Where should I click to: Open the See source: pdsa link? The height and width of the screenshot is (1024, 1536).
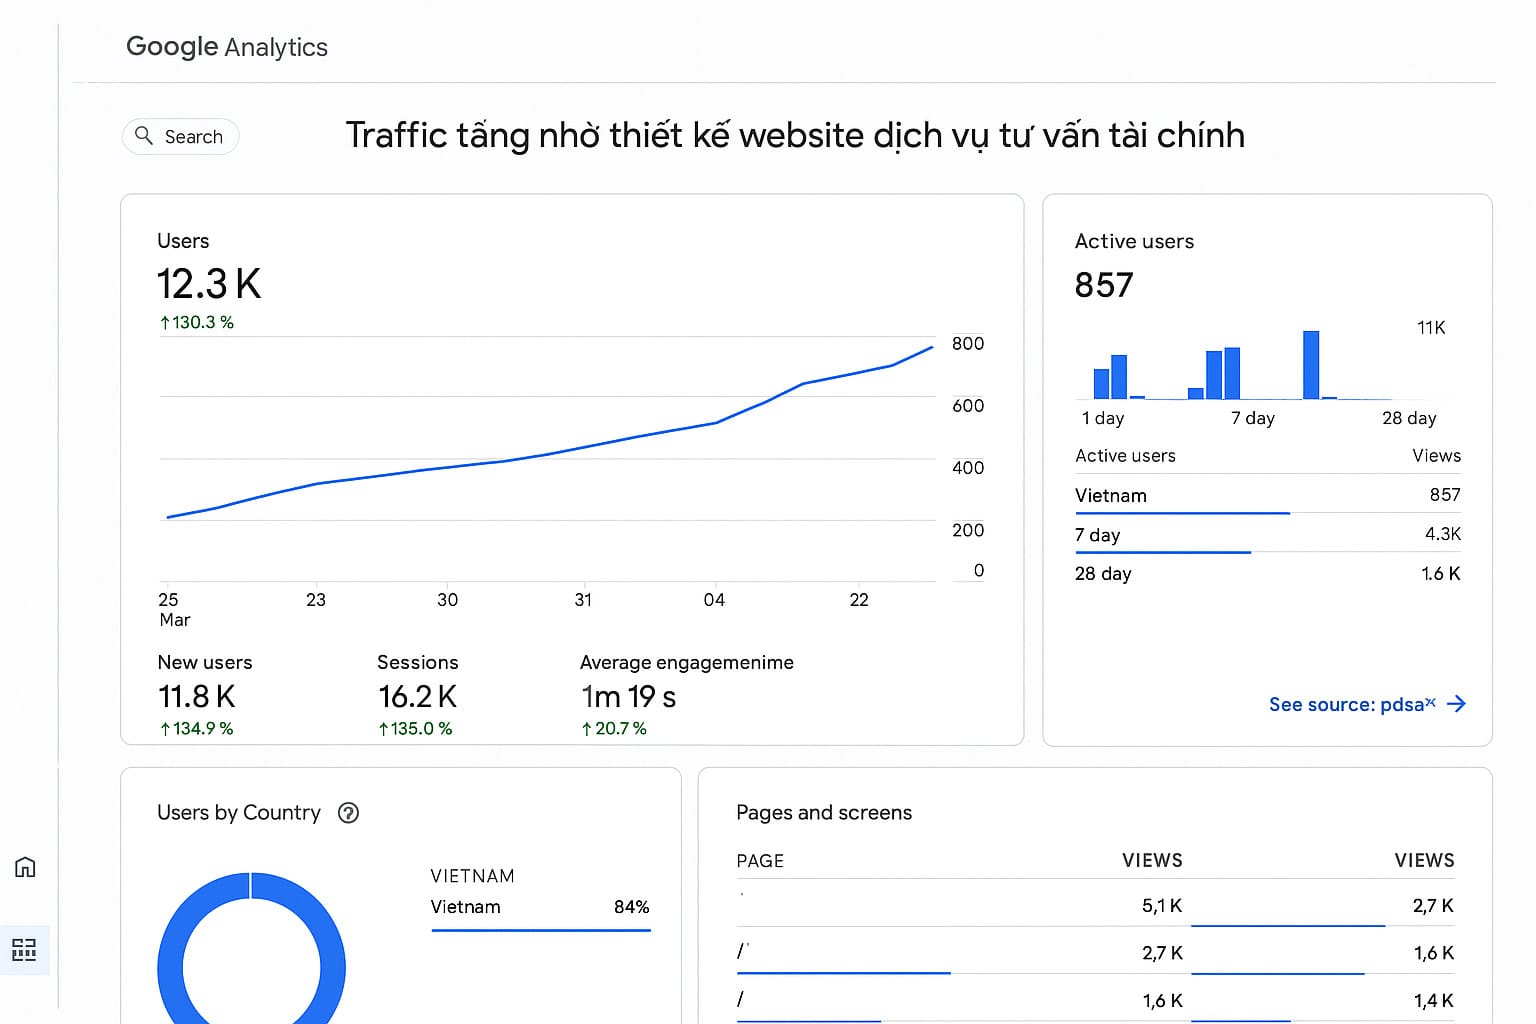(x=1367, y=704)
